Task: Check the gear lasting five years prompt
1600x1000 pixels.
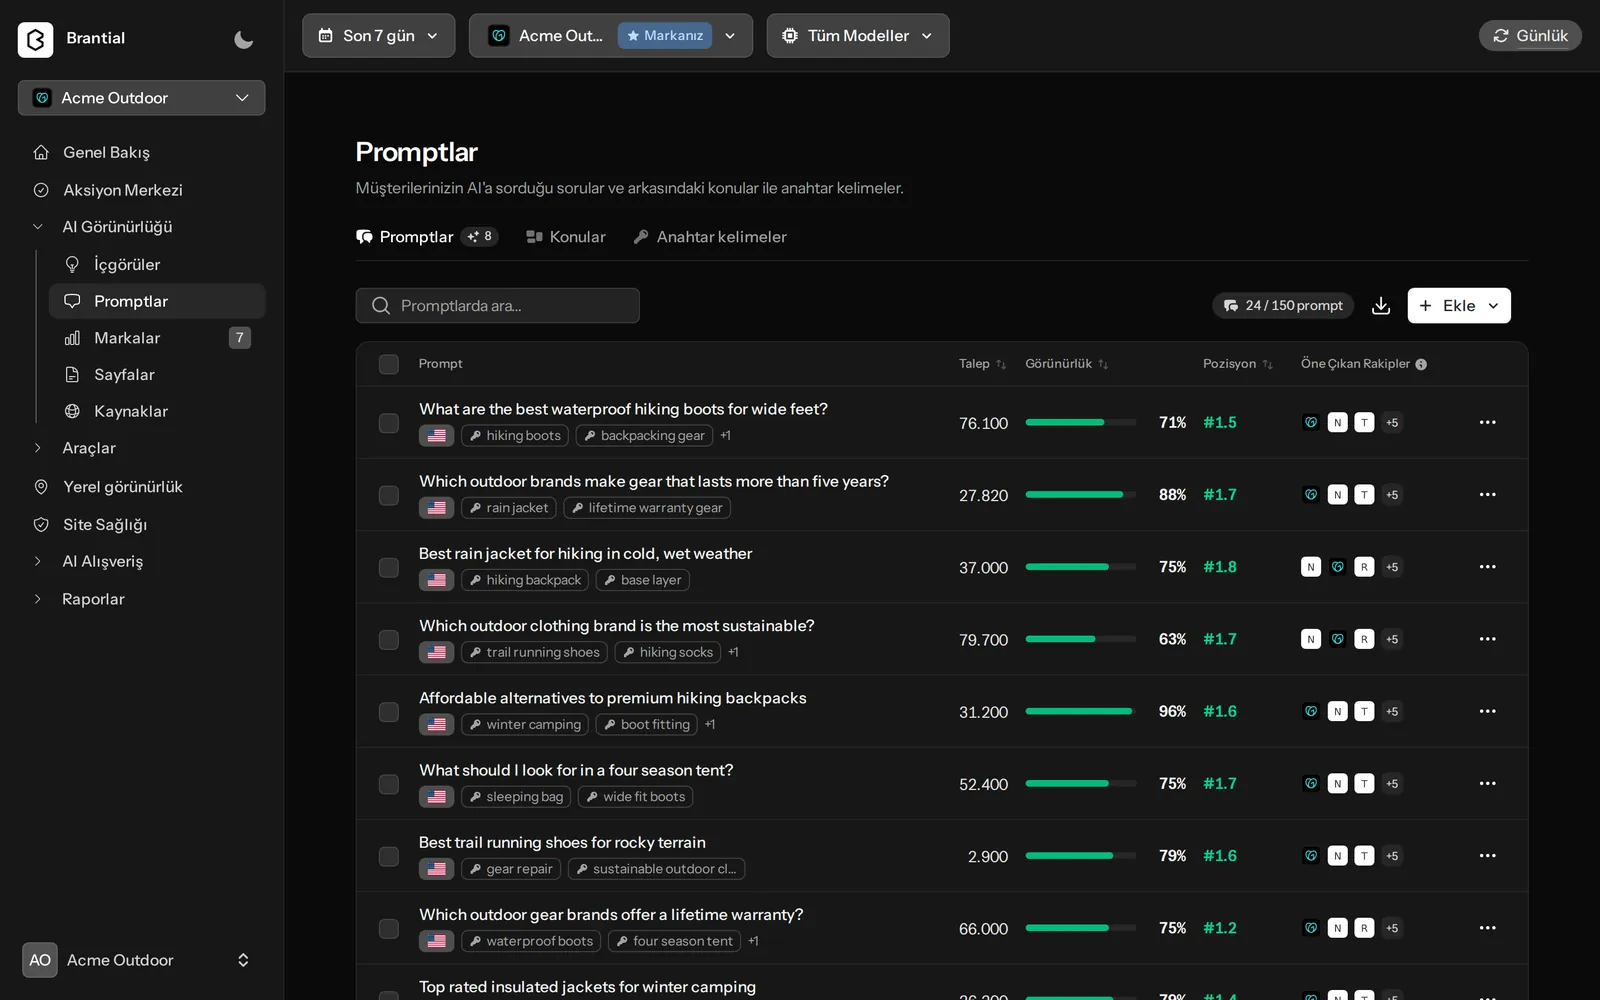Action: tap(389, 495)
